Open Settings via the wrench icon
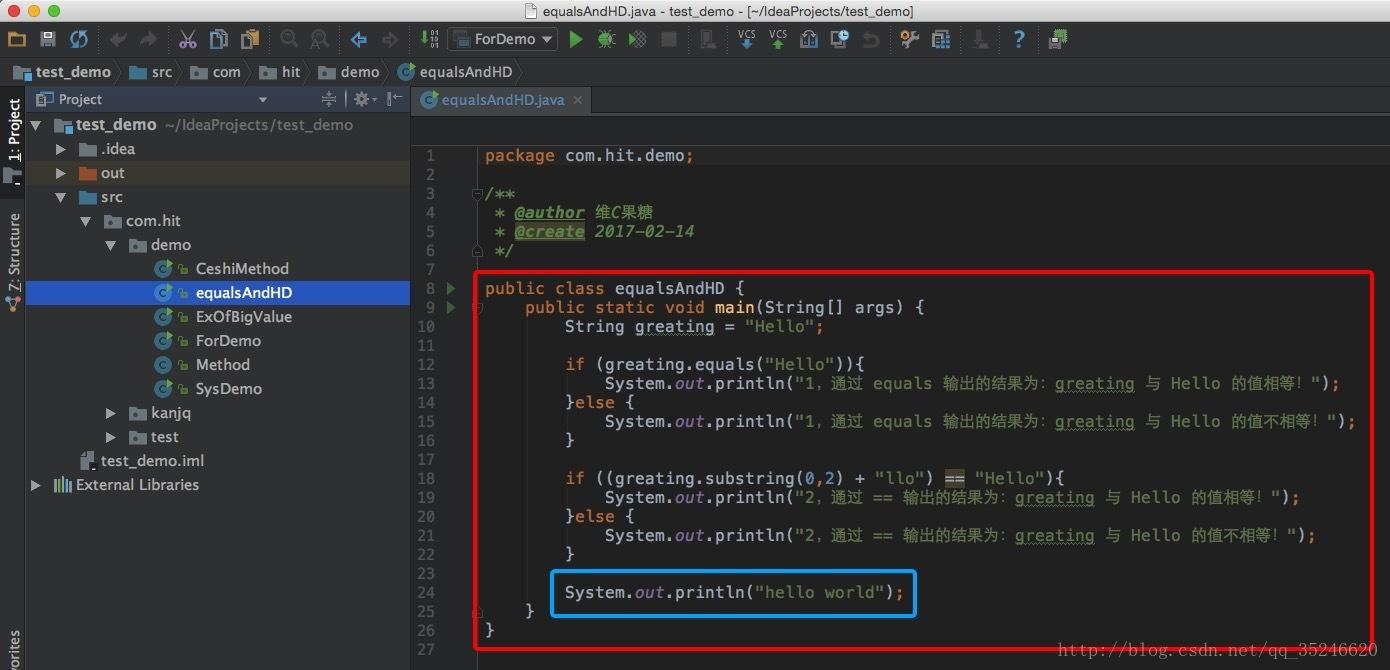The image size is (1390, 670). [908, 39]
